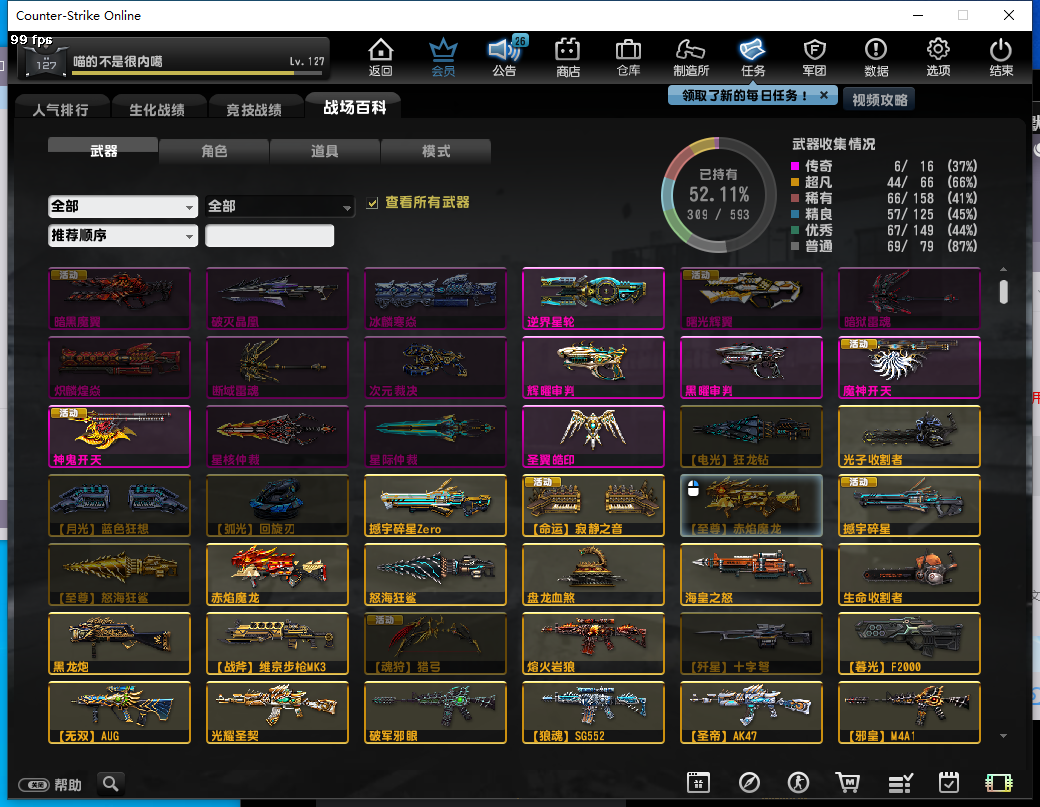Open the 任务 mission icon

753,57
